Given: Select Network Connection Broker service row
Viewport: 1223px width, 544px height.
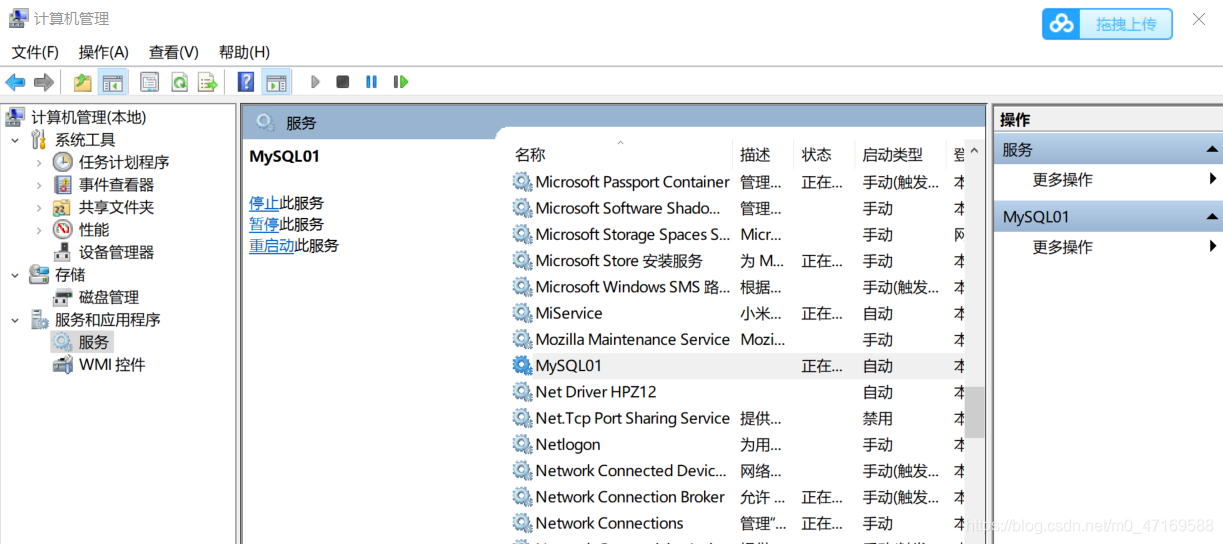Looking at the screenshot, I should pyautogui.click(x=737, y=497).
